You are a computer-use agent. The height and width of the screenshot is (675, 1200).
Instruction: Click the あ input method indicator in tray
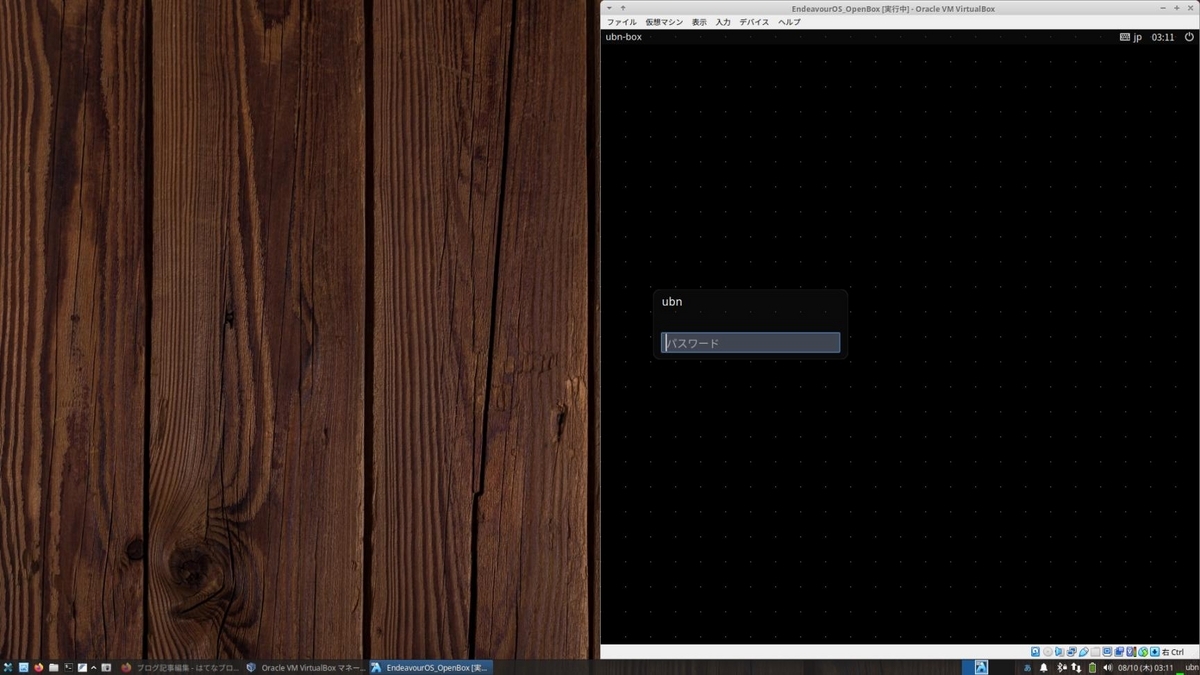click(x=1027, y=668)
